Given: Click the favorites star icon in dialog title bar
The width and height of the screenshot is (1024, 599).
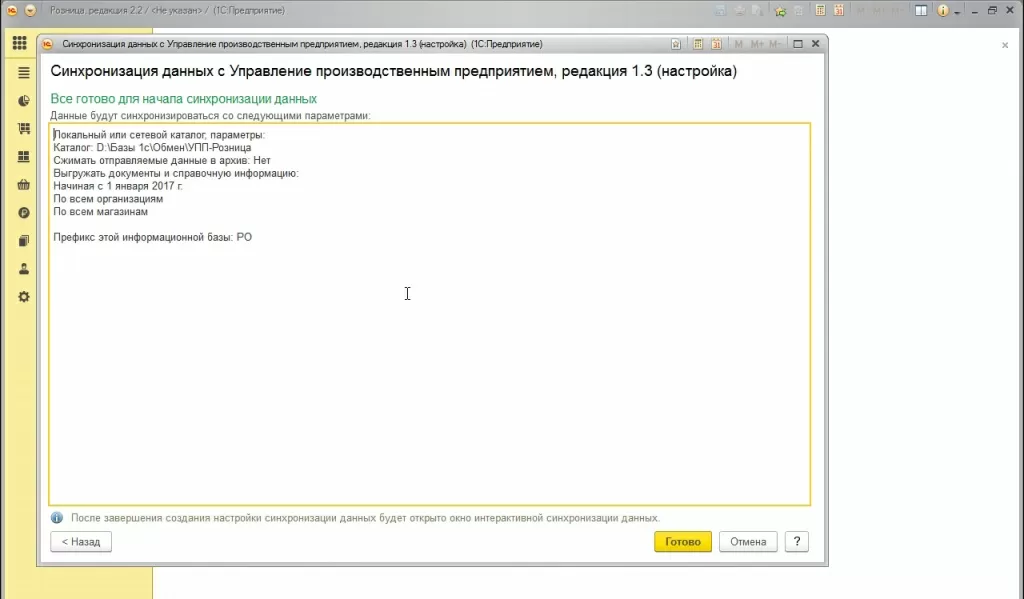Looking at the screenshot, I should click(676, 44).
